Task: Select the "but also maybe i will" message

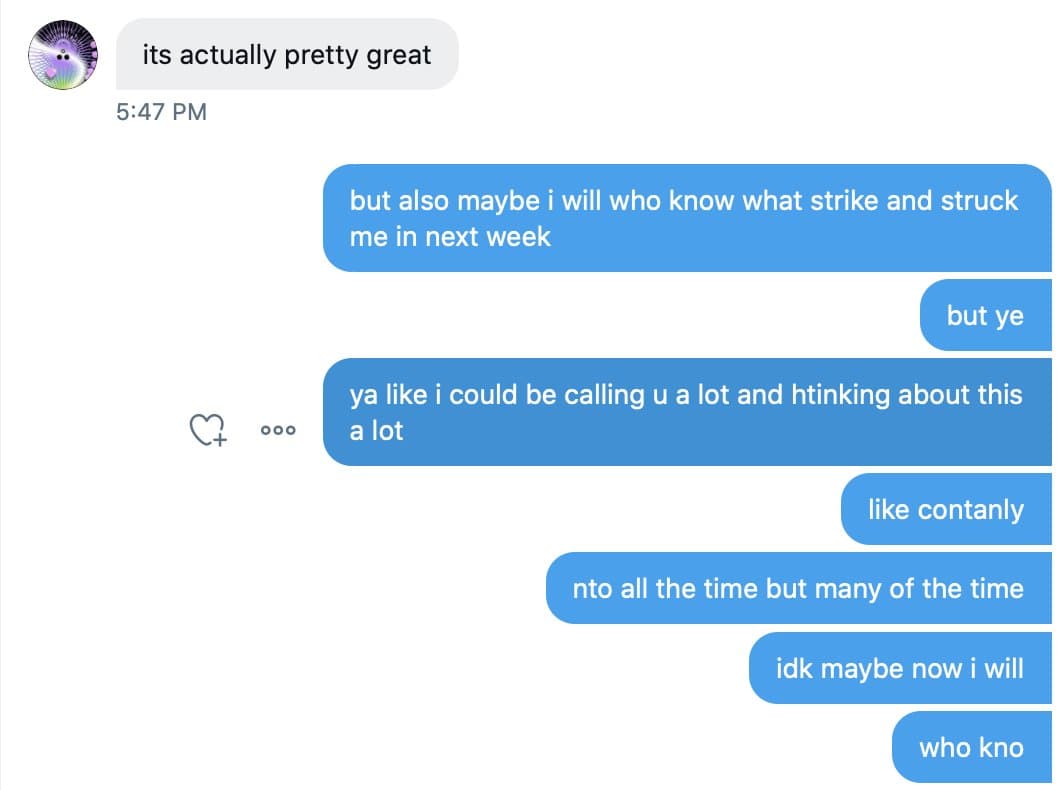Action: (686, 218)
